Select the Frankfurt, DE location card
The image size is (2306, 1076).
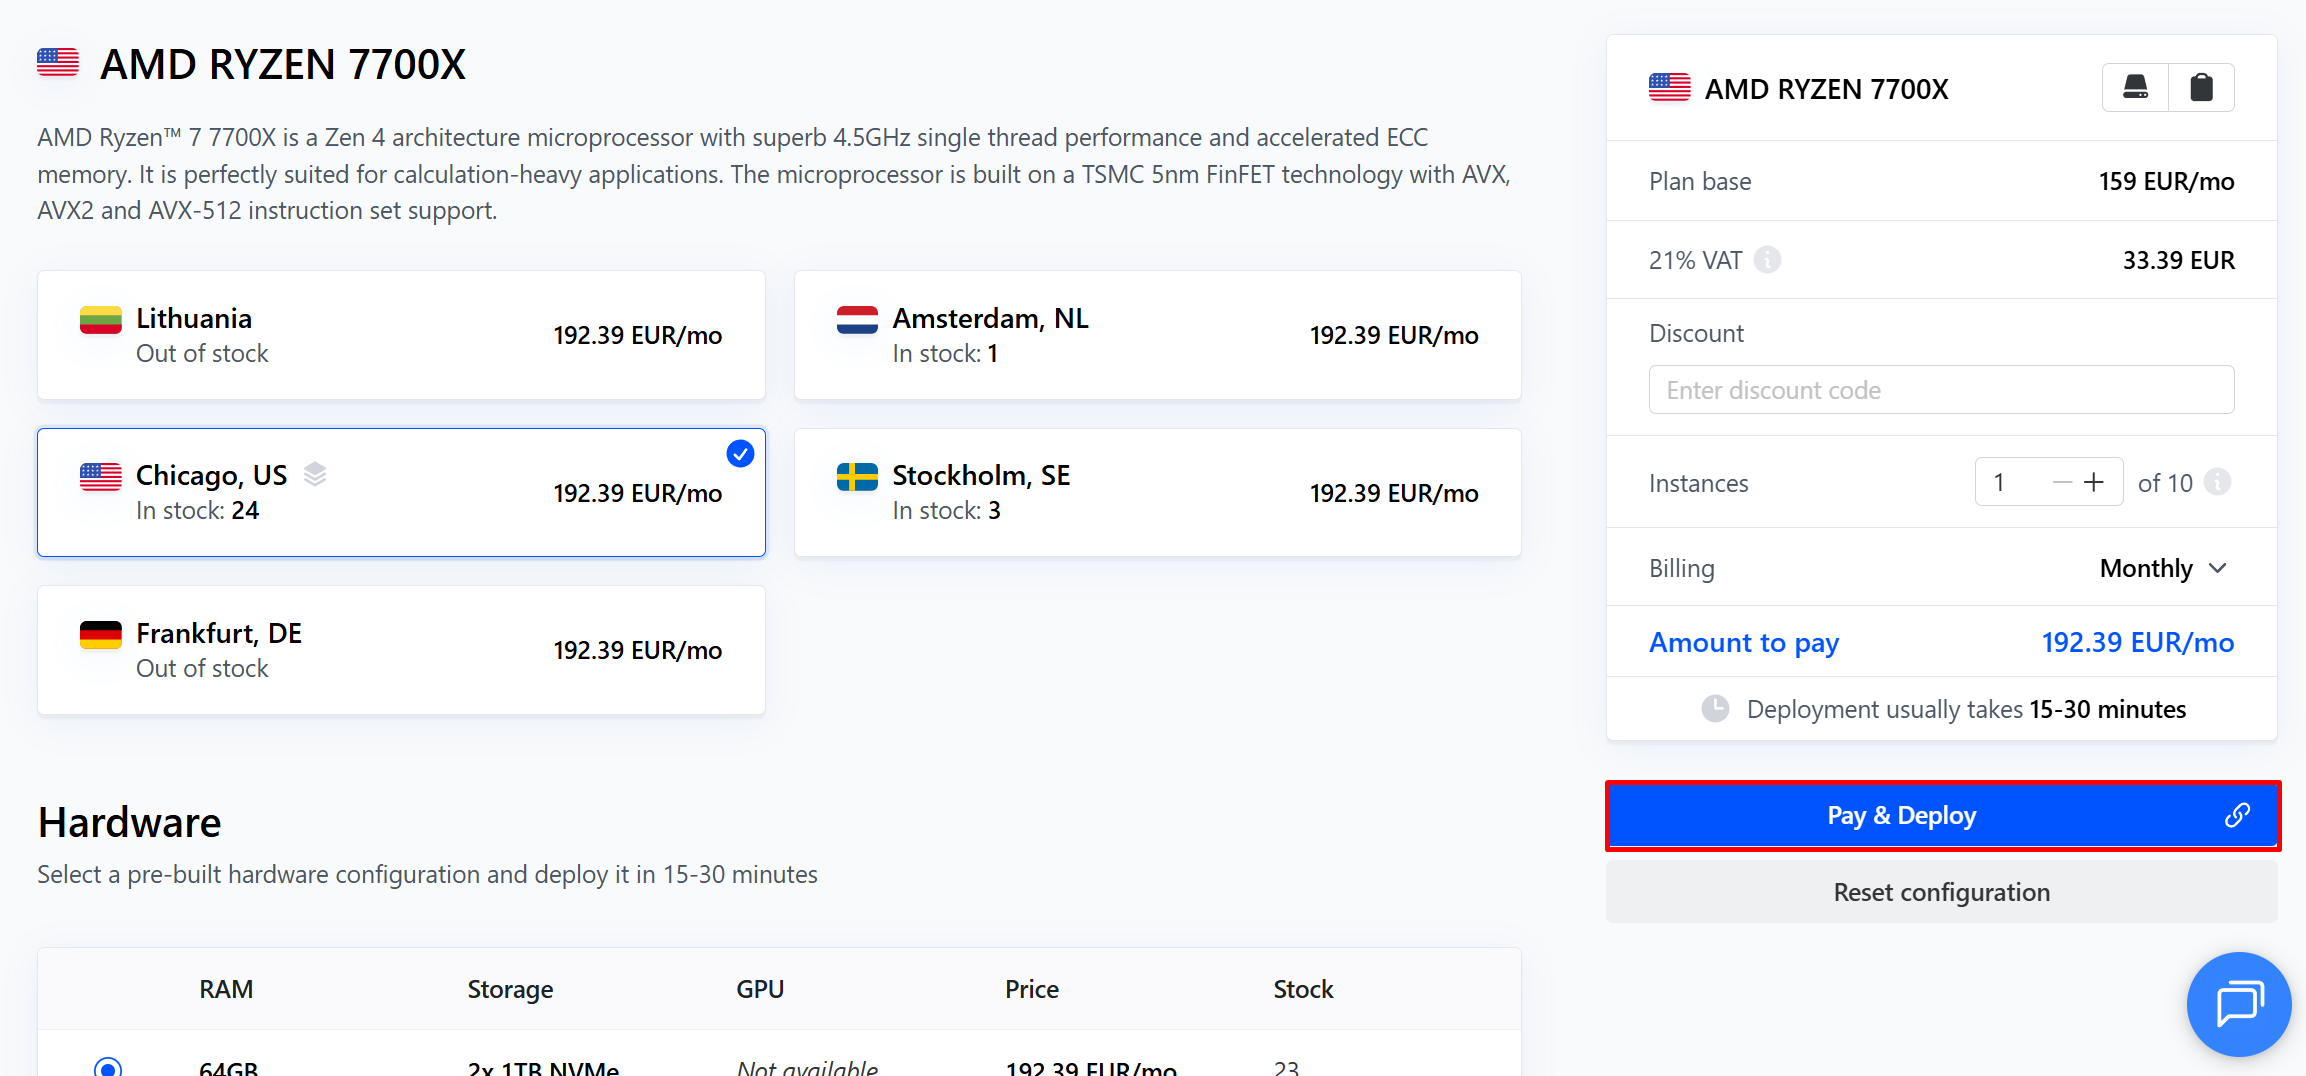coord(401,650)
